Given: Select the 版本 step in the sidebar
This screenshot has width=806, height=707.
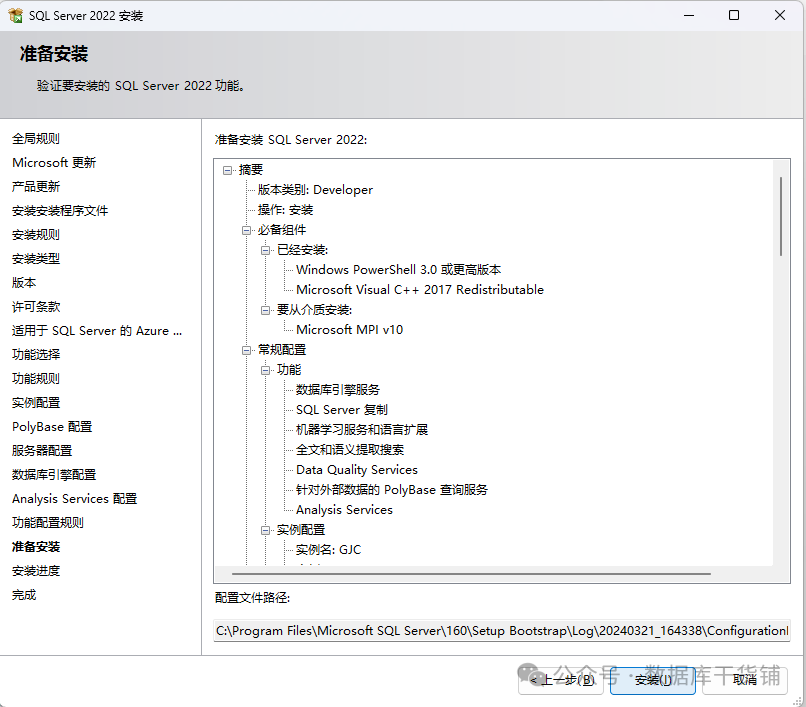Looking at the screenshot, I should click(24, 283).
